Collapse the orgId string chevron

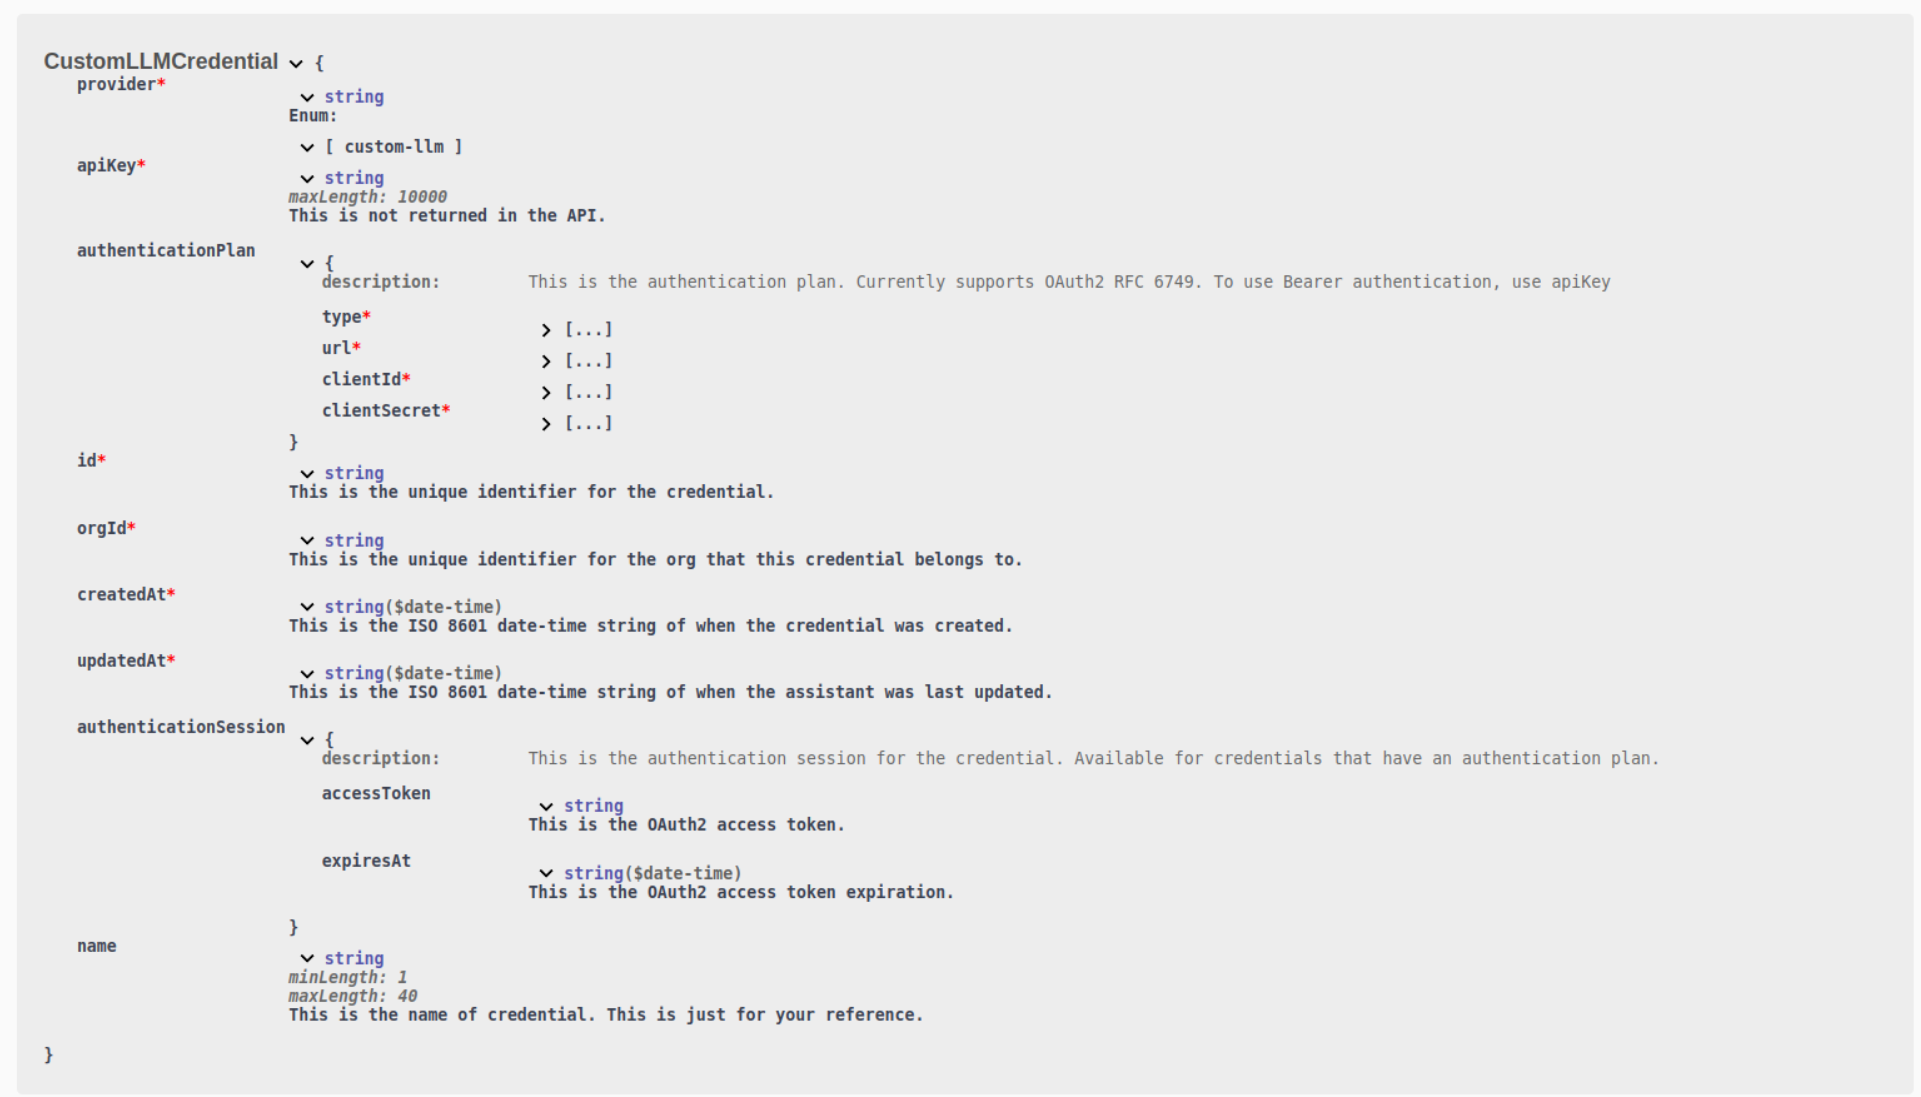(x=307, y=541)
